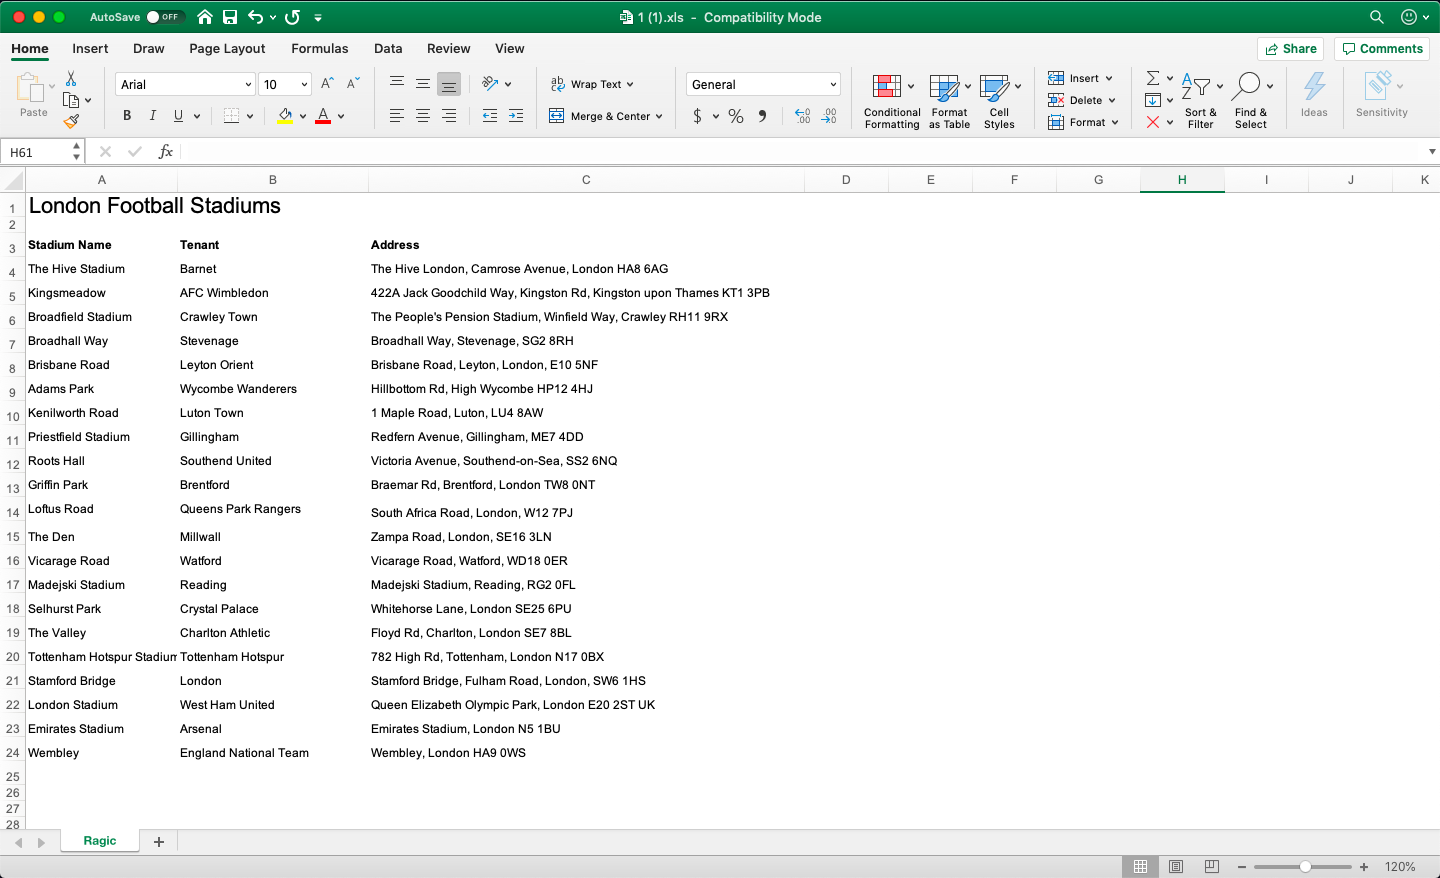Expand the General number format dropdown
The height and width of the screenshot is (878, 1440).
[x=833, y=85]
